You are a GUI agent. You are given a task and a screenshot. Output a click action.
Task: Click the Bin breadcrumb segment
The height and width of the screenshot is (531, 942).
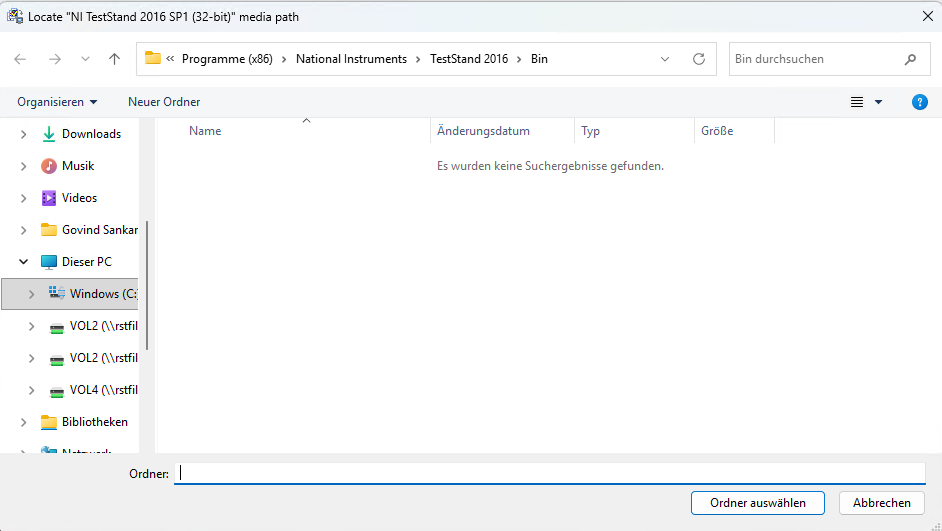coord(539,59)
